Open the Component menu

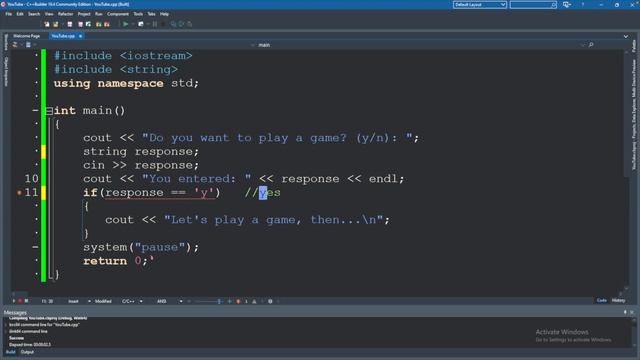(x=118, y=14)
